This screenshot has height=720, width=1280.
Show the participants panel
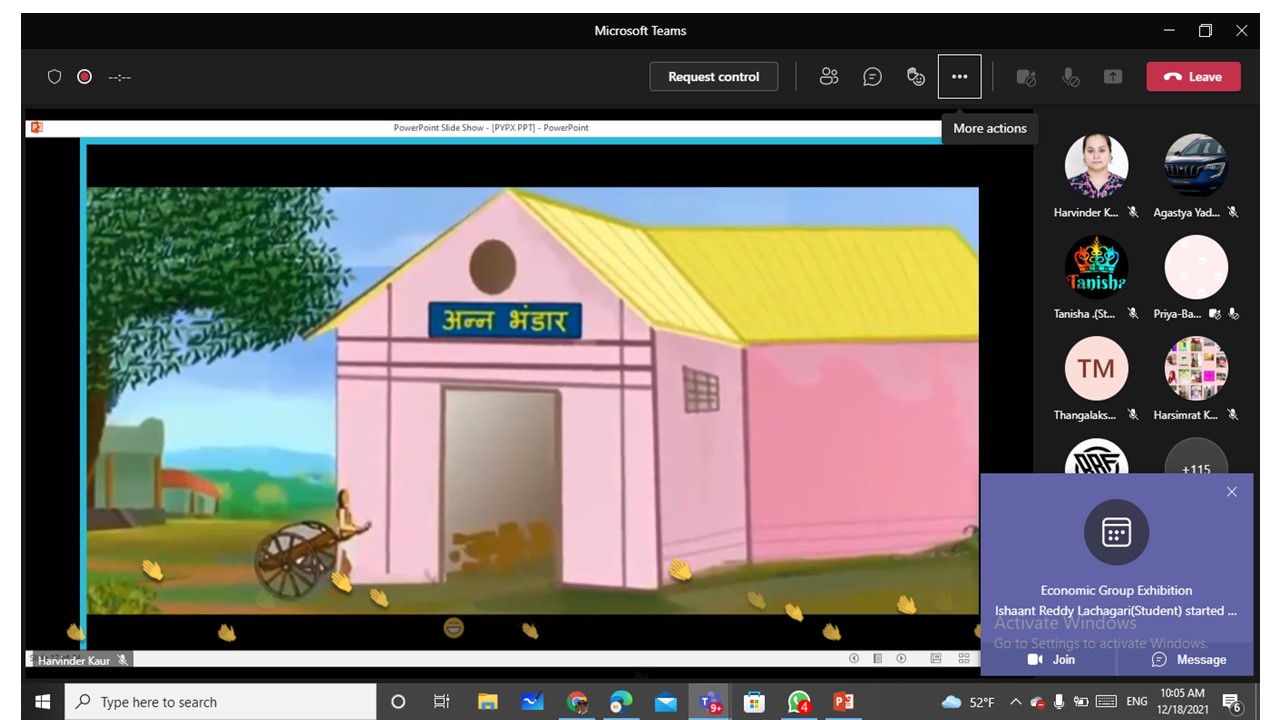coord(829,77)
